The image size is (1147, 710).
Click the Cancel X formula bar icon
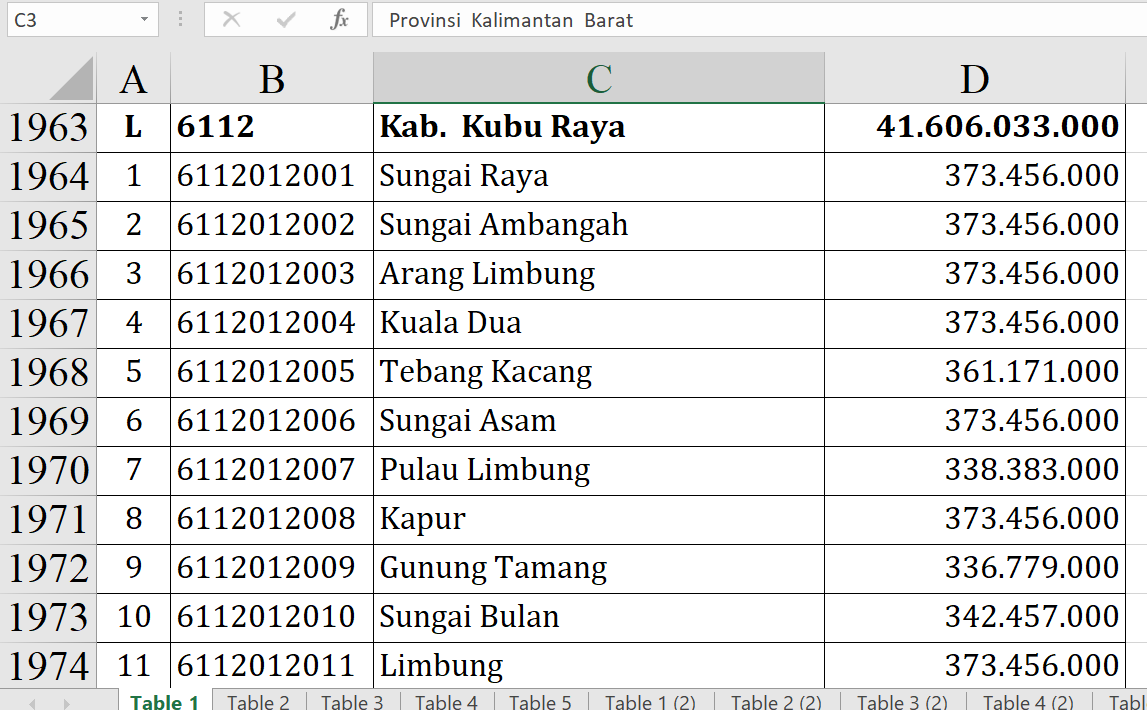tap(231, 20)
